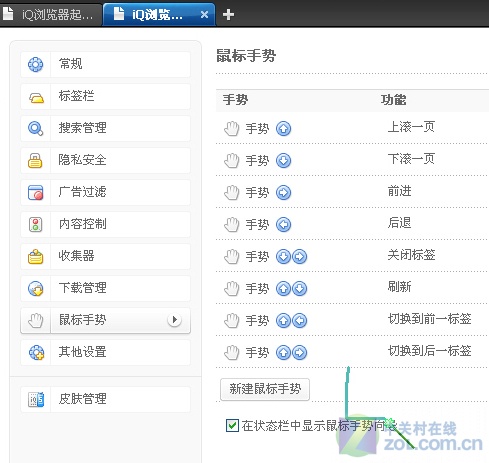489x463 pixels.
Task: Click the 新建鼠标手势 button
Action: pyautogui.click(x=265, y=389)
